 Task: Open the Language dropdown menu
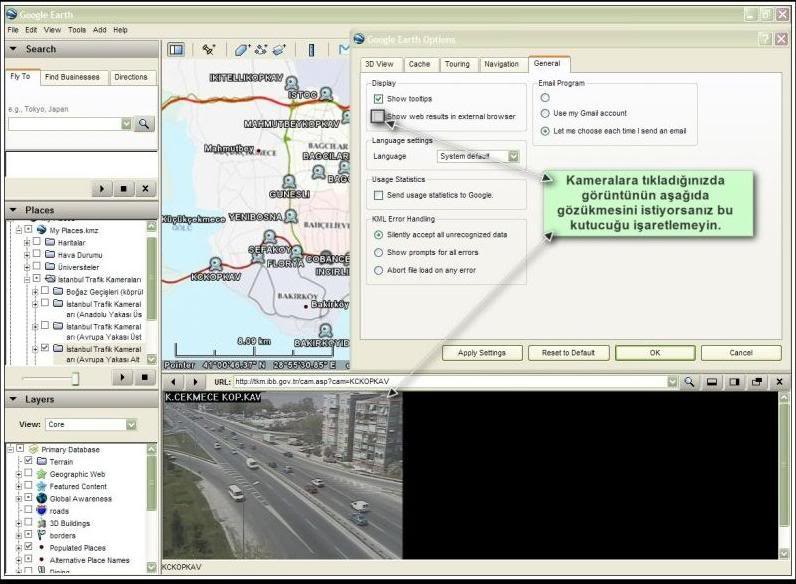point(515,156)
